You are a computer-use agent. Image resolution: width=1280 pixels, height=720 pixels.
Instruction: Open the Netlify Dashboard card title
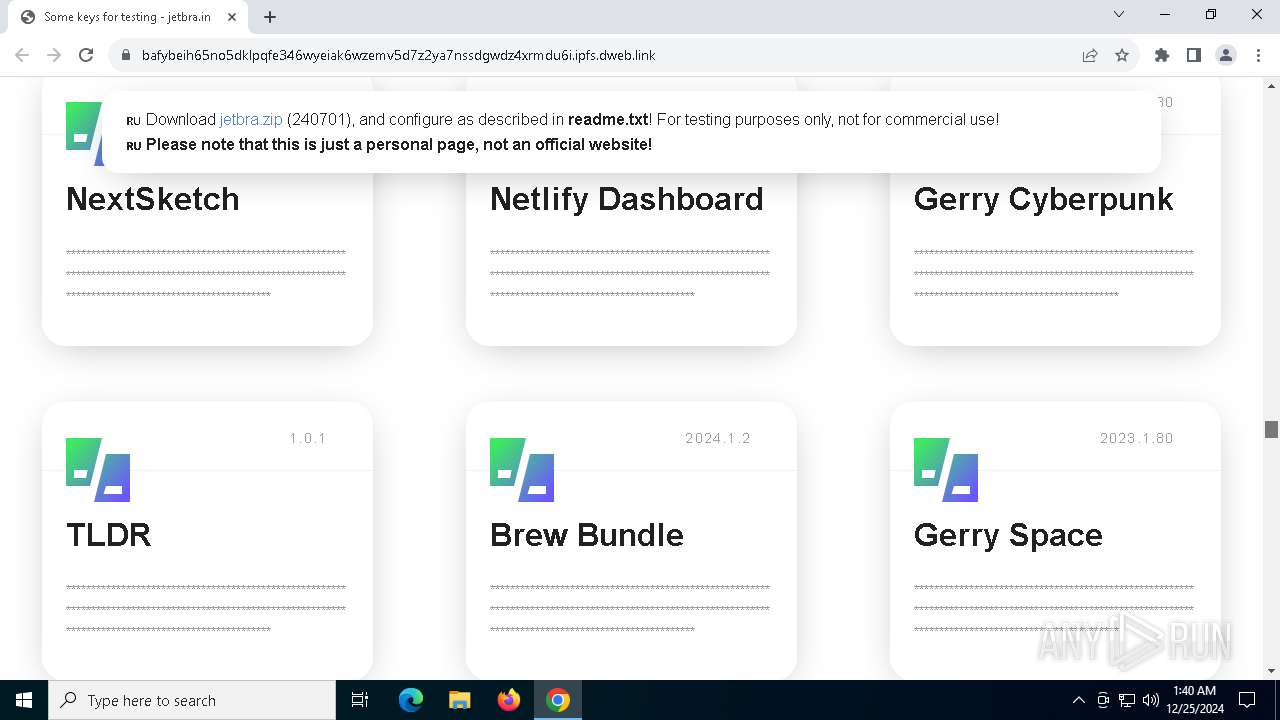click(x=627, y=199)
